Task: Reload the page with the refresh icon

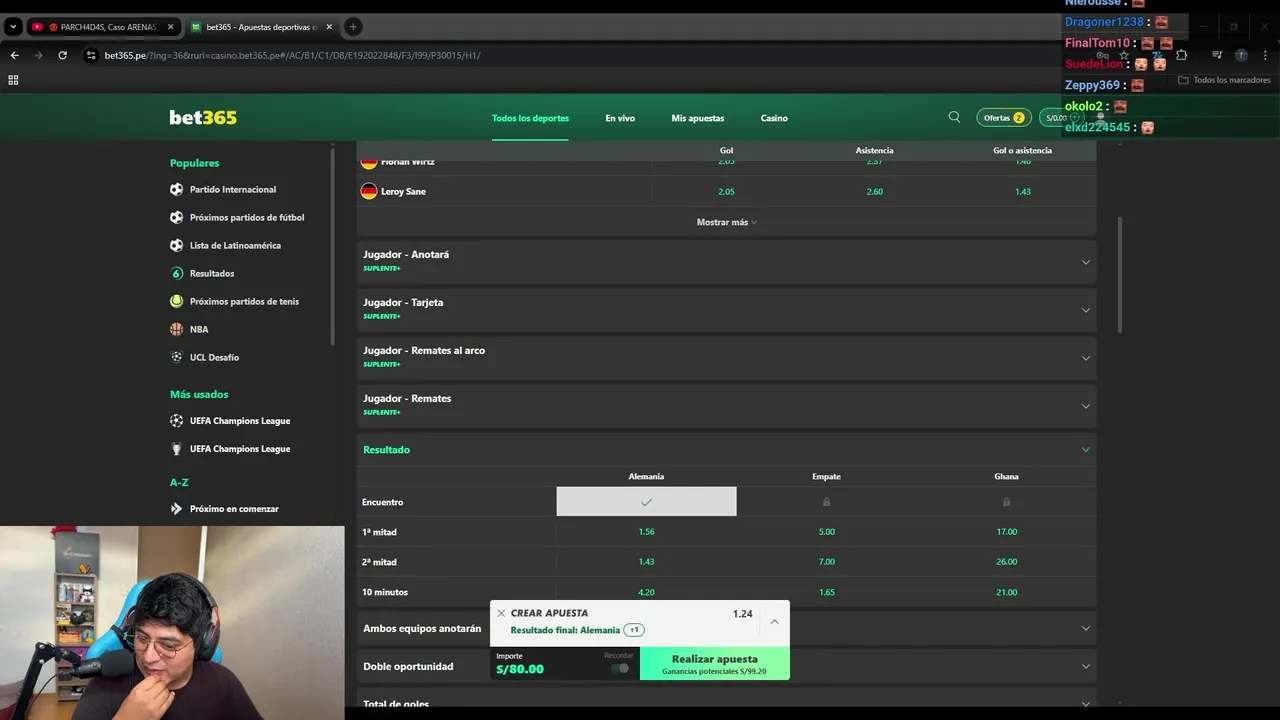Action: click(62, 55)
